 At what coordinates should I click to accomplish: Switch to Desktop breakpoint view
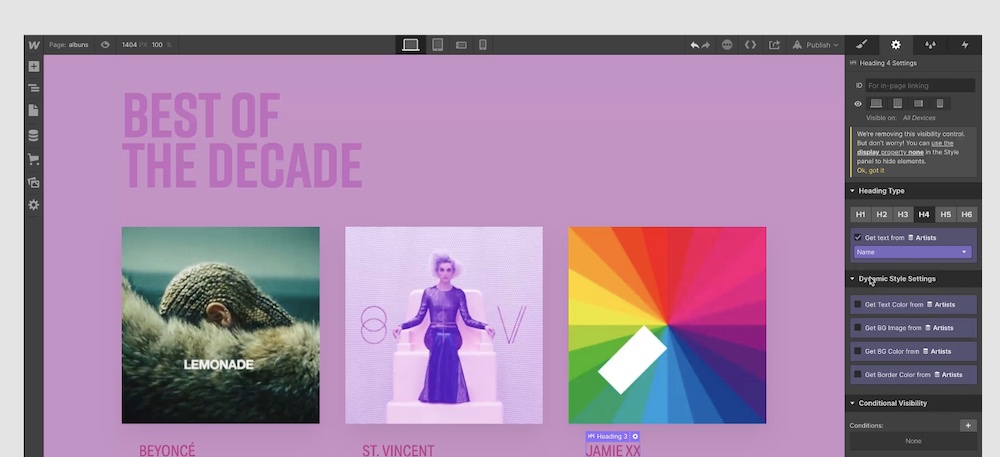[411, 45]
